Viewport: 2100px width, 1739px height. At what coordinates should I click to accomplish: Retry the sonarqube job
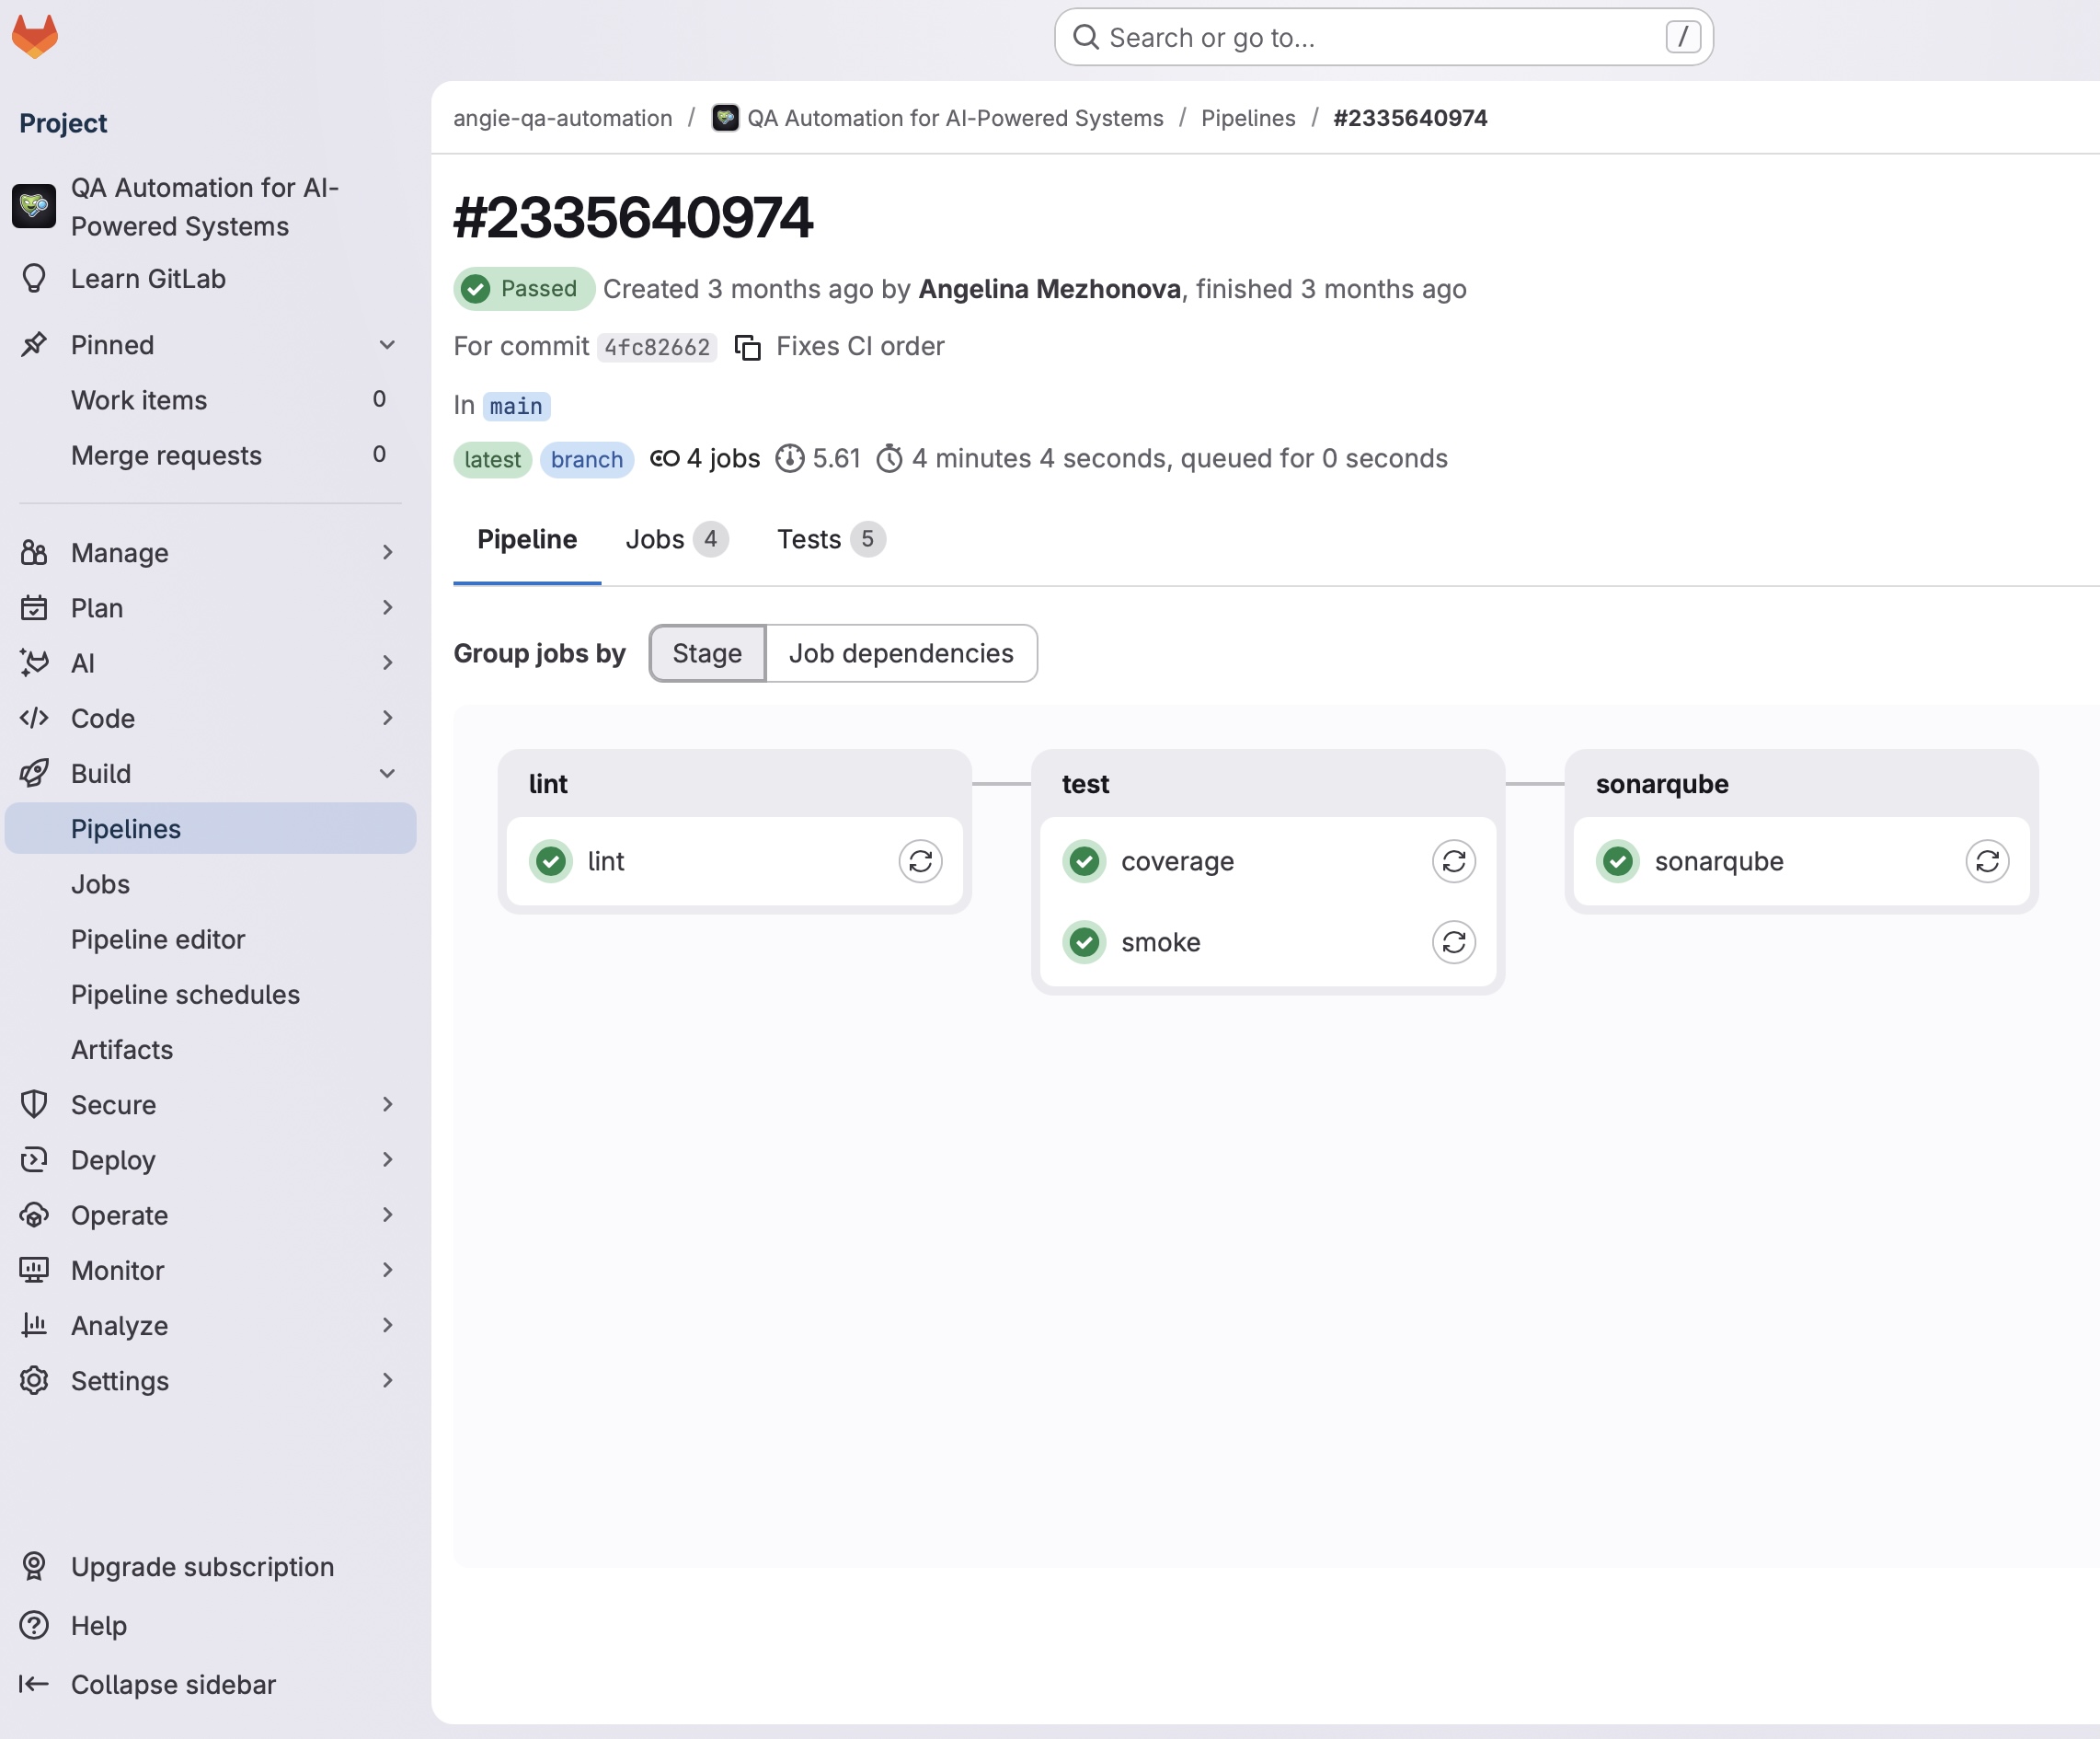[1987, 861]
